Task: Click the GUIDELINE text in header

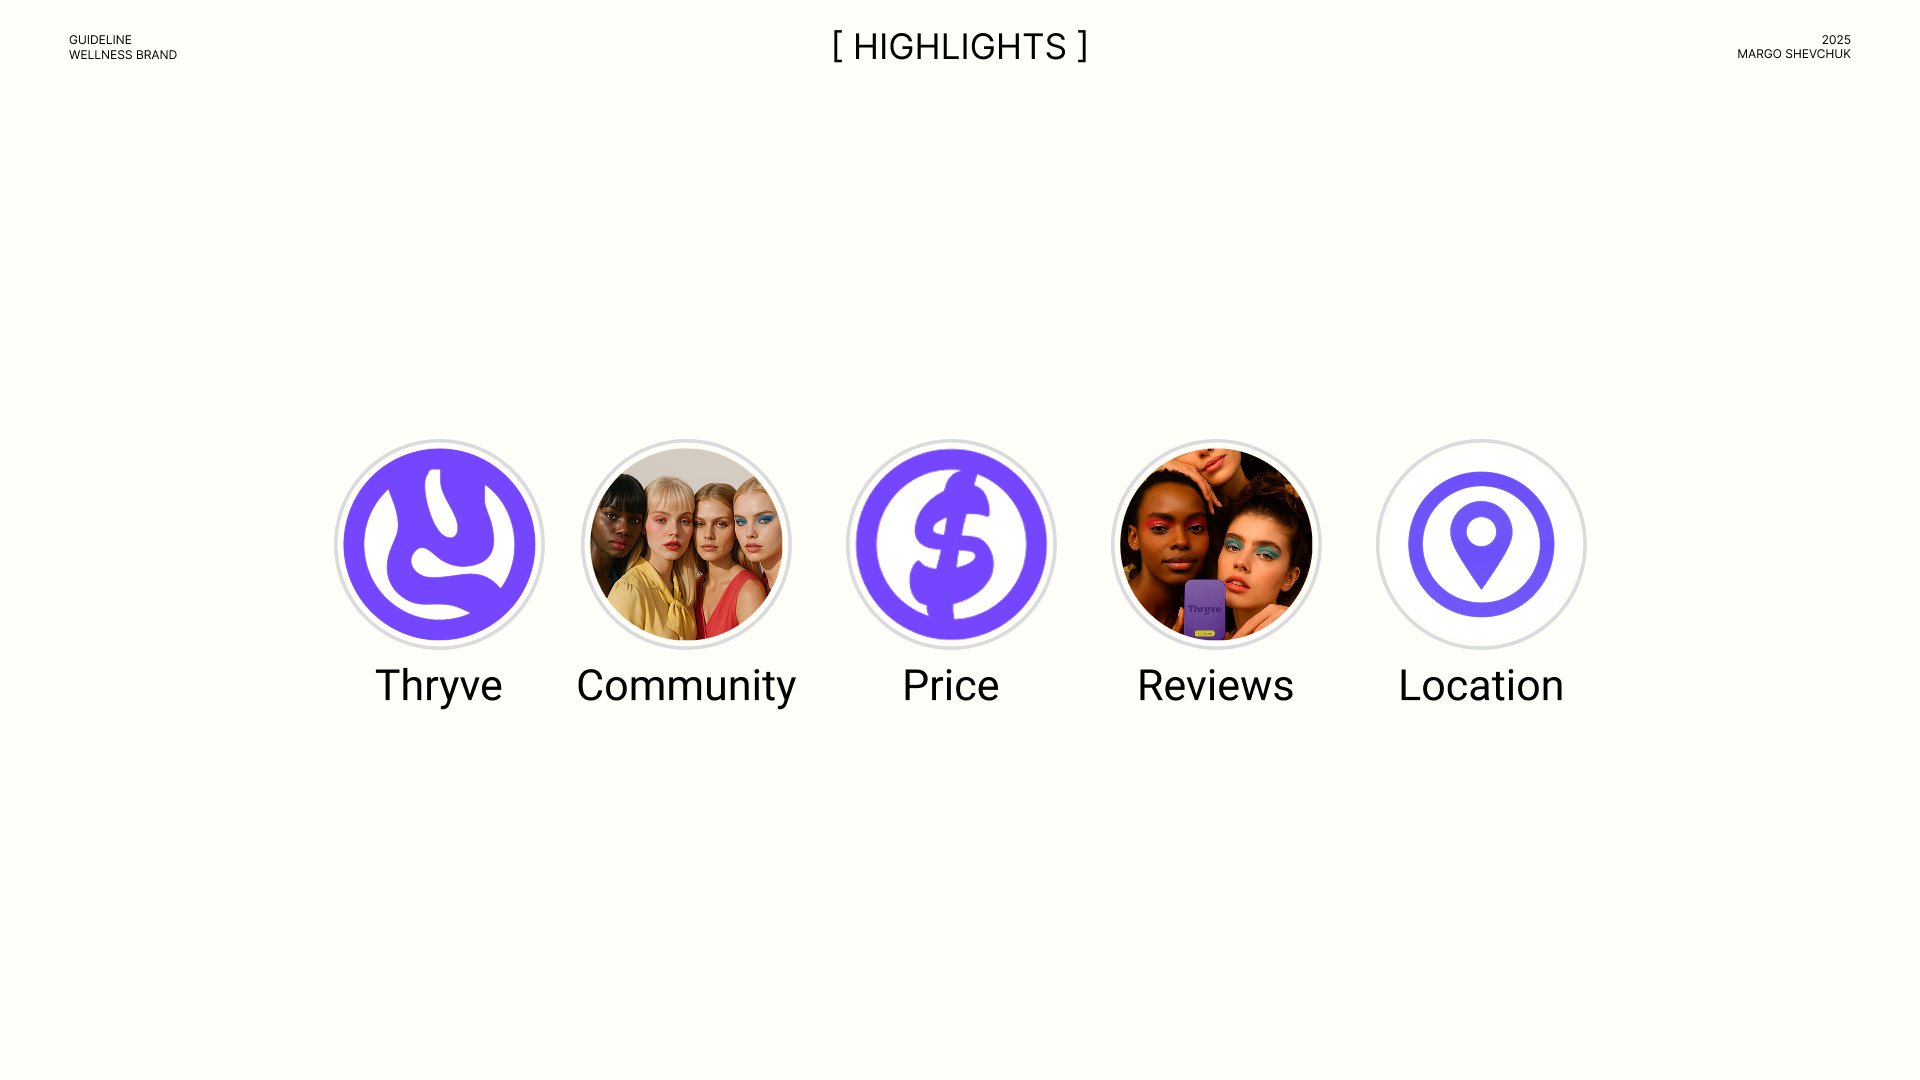Action: pos(100,40)
